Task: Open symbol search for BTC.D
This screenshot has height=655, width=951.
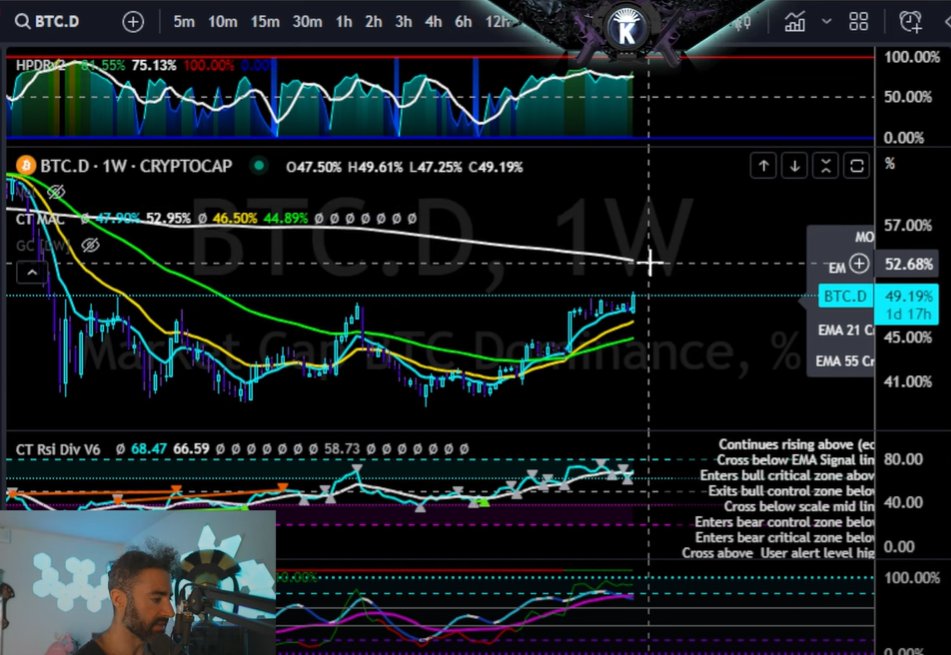Action: click(47, 22)
